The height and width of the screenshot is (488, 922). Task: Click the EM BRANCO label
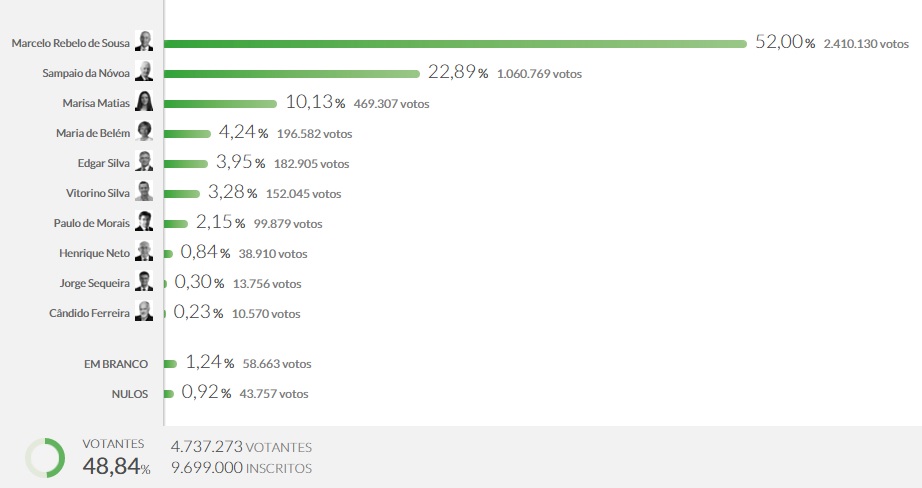[116, 364]
